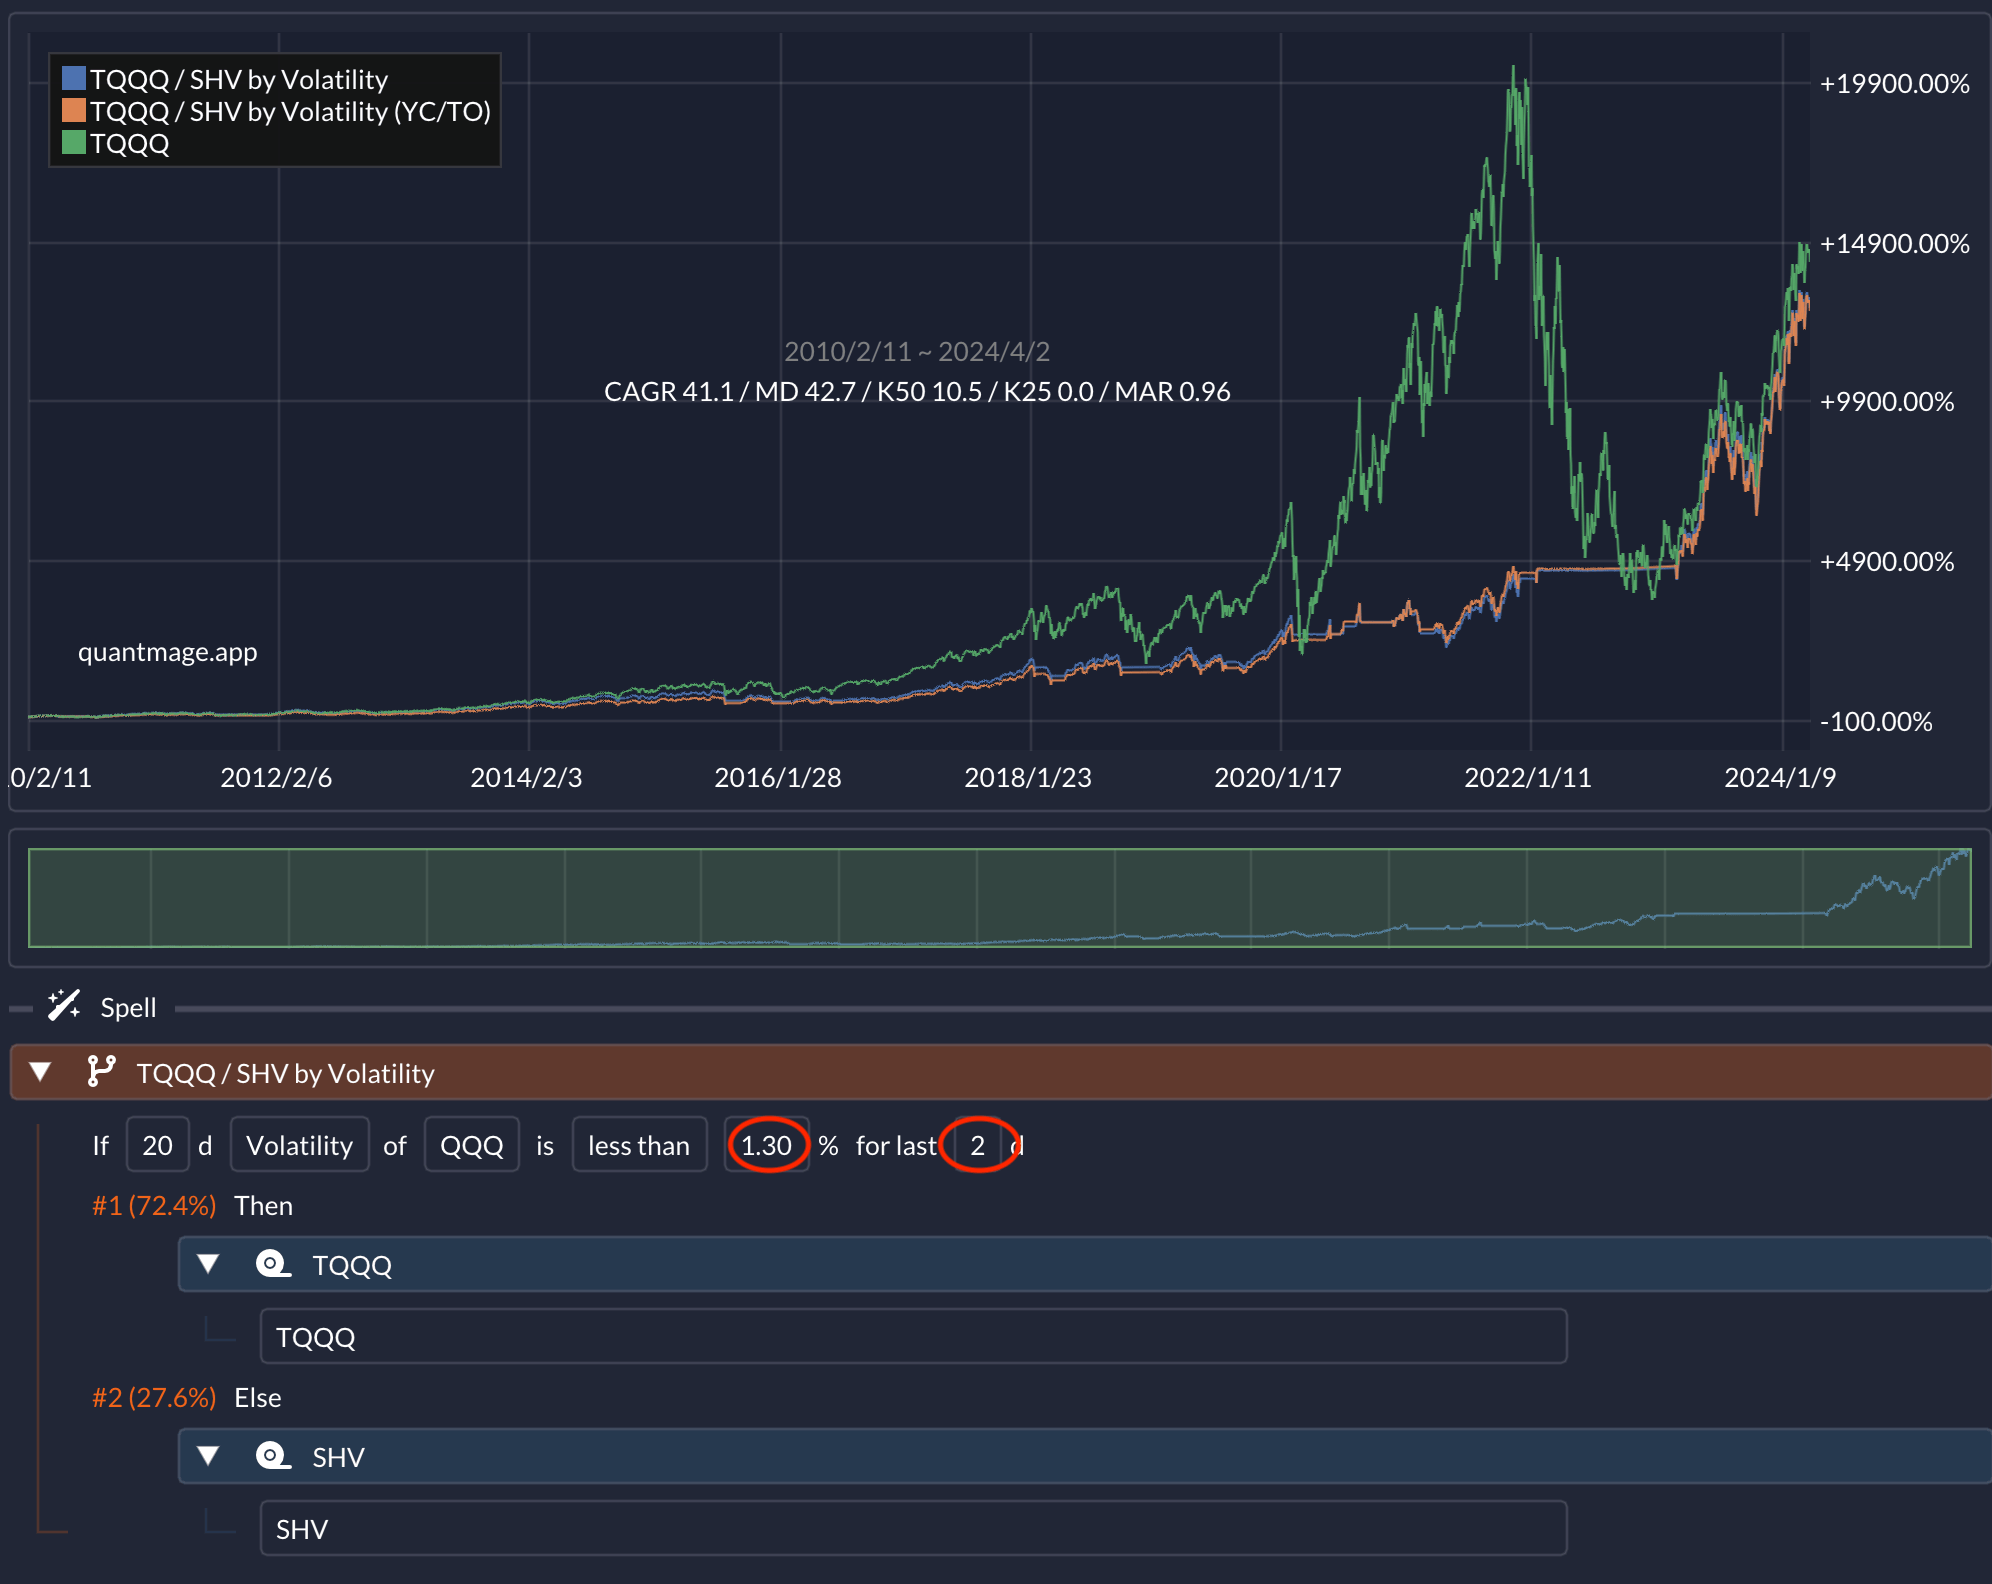Click the +9900.00% y-axis label

tap(1886, 401)
